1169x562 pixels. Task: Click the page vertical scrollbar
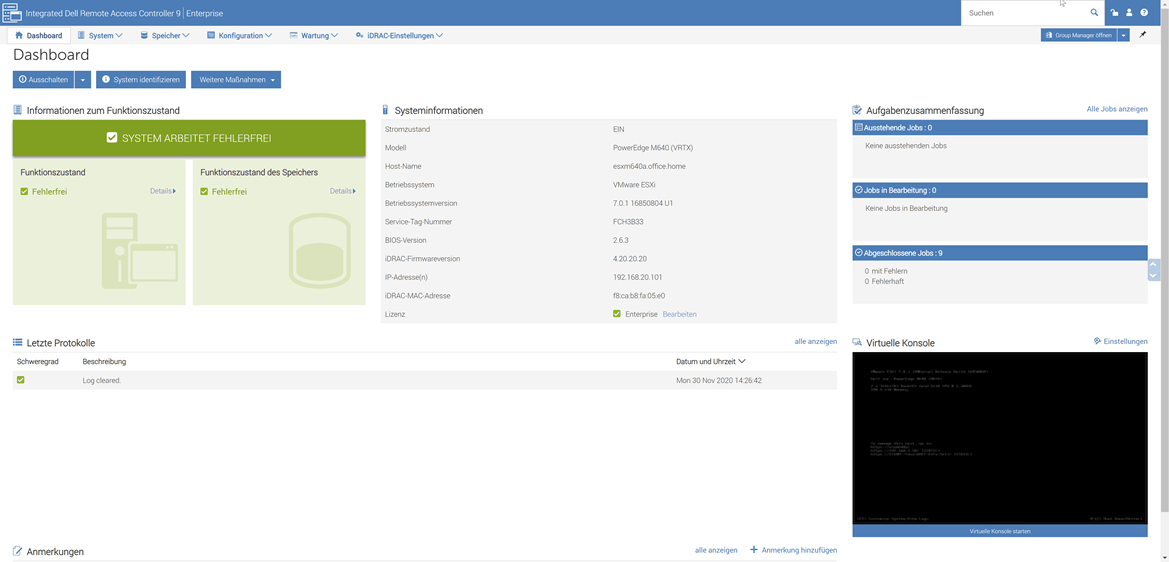click(x=1165, y=261)
